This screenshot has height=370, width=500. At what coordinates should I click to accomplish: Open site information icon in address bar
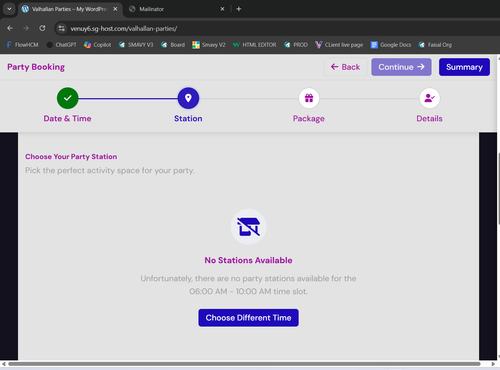[62, 29]
